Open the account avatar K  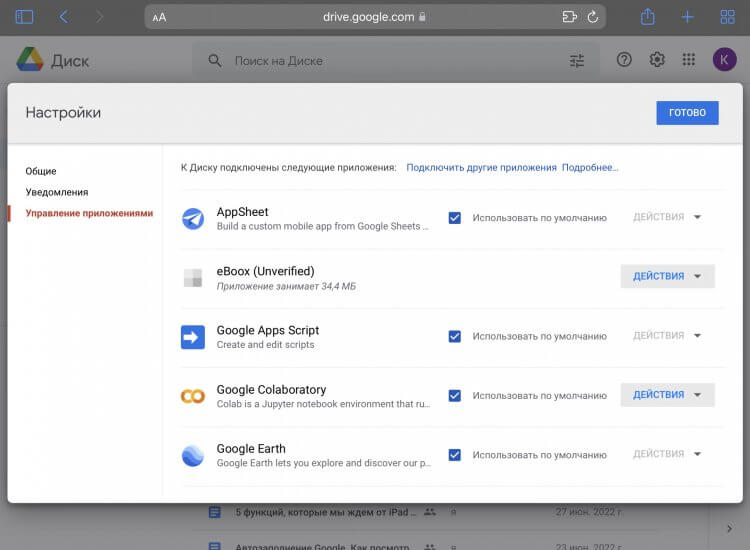[724, 60]
